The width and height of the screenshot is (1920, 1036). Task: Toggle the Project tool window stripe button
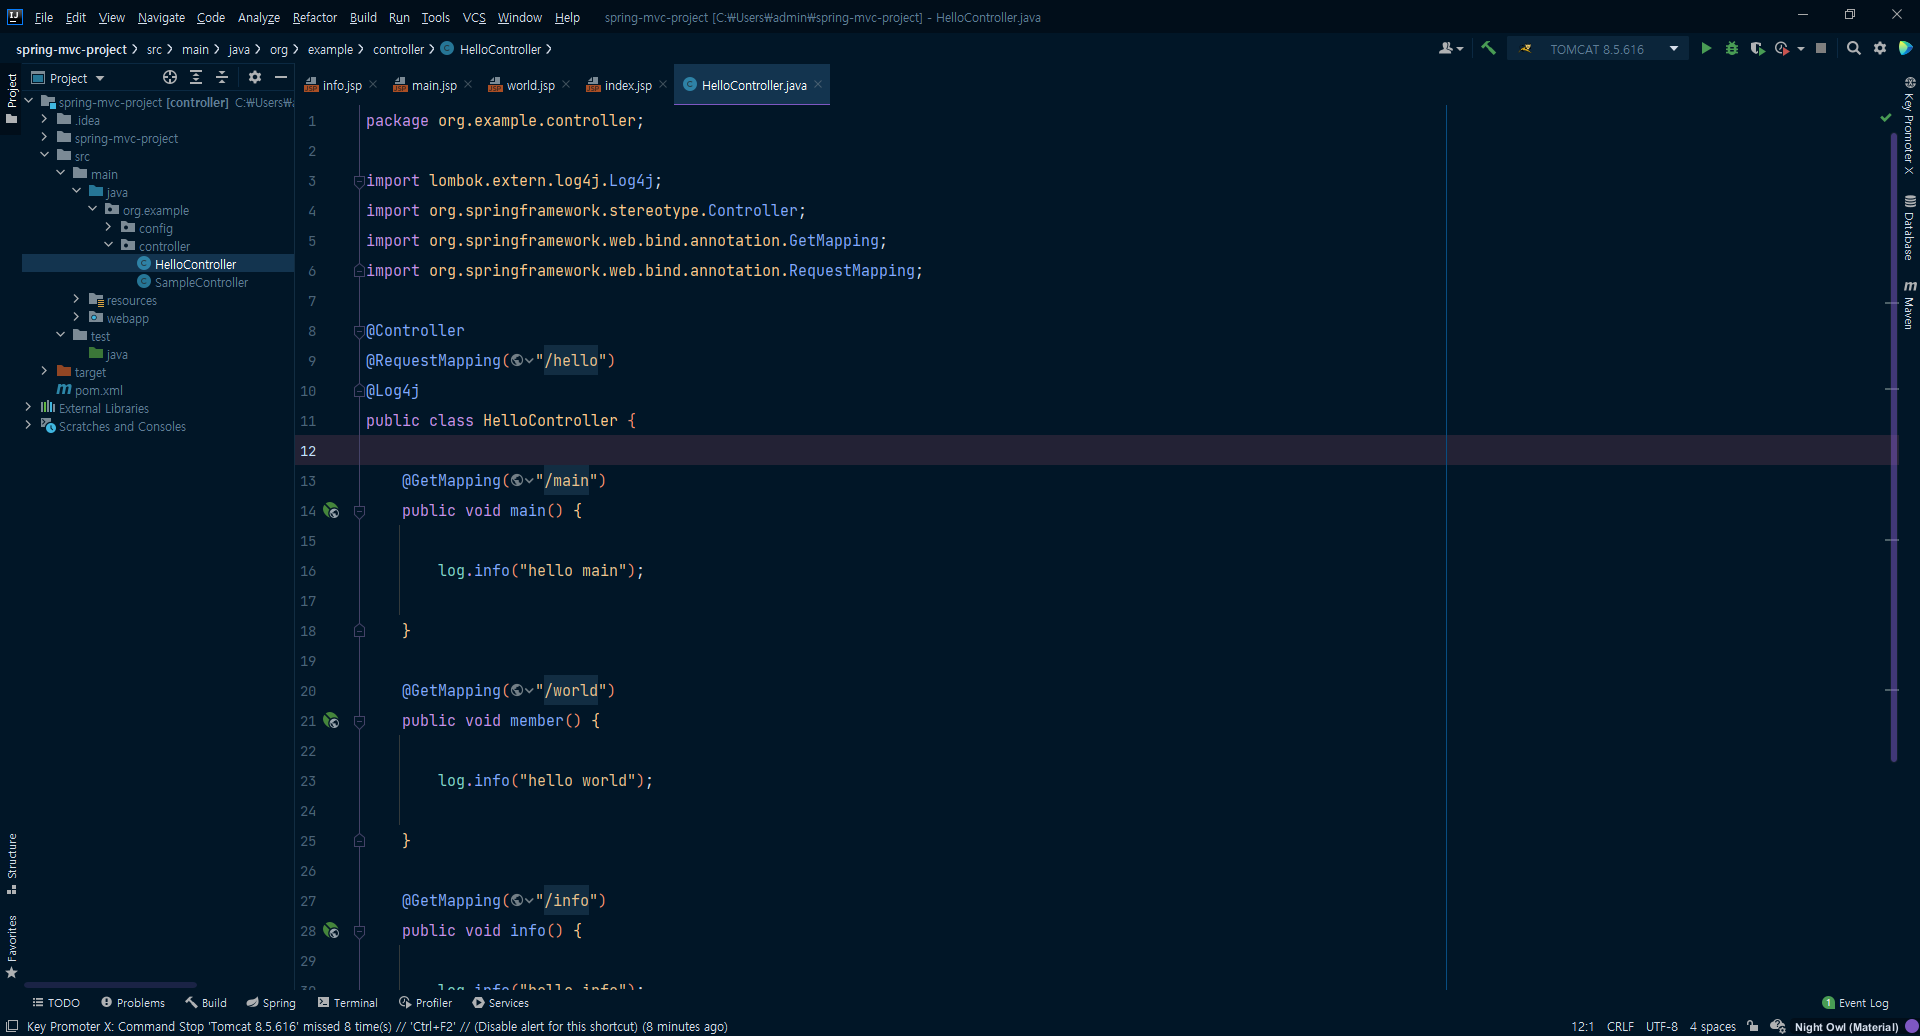coord(12,98)
